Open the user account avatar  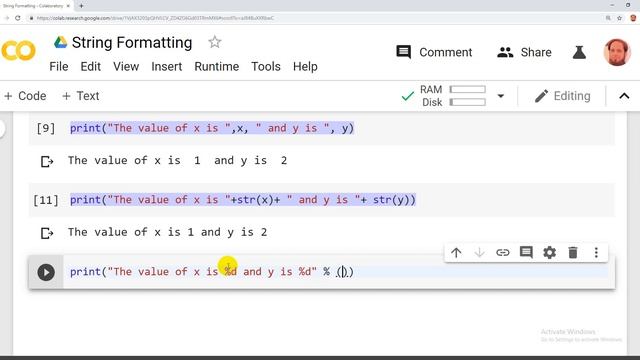pos(617,52)
